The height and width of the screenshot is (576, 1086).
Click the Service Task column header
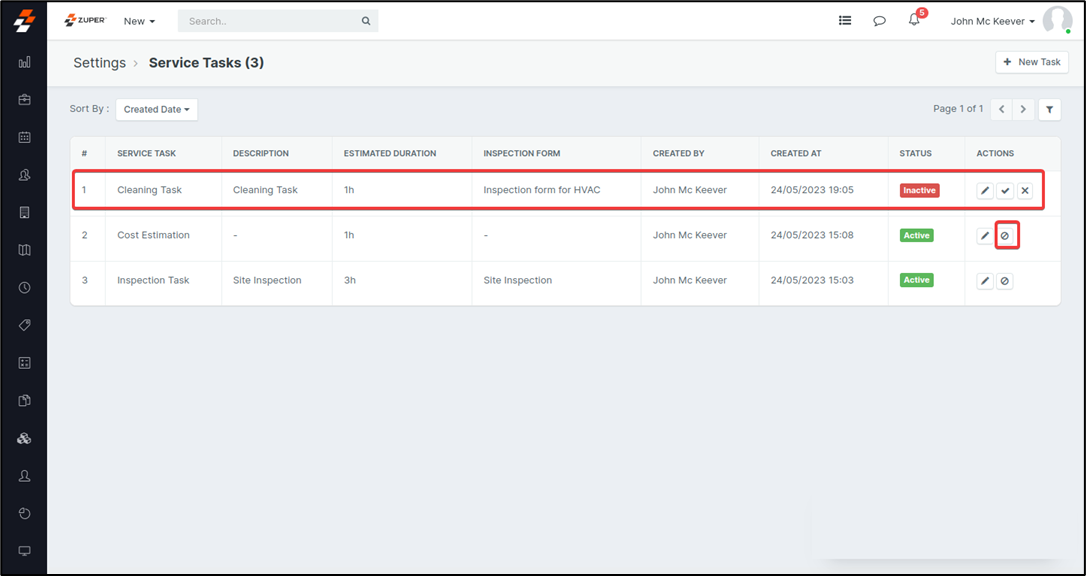coord(146,153)
